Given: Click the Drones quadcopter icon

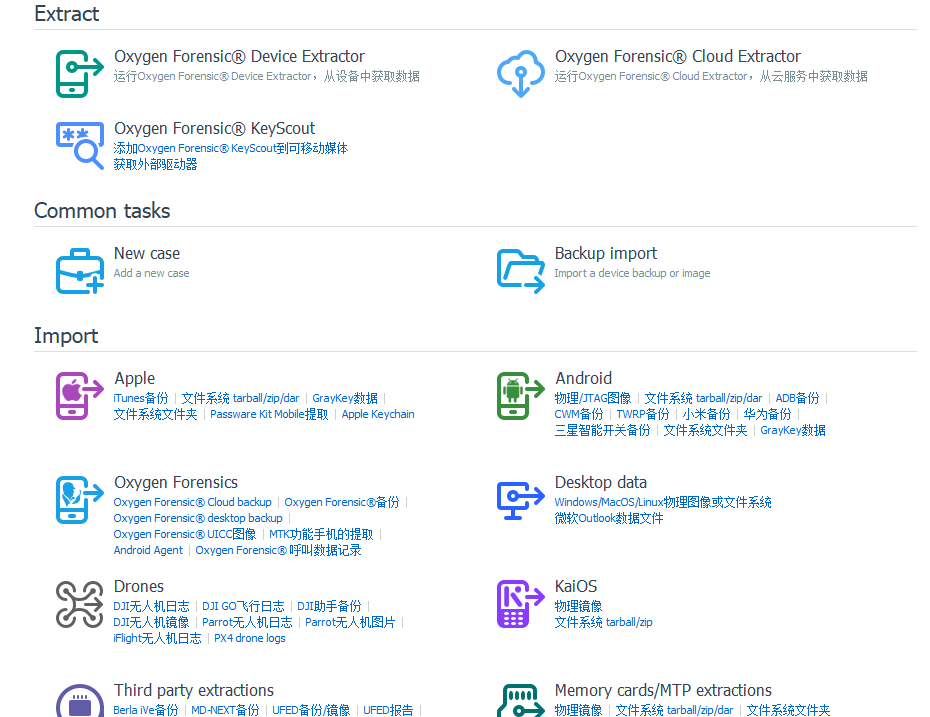Looking at the screenshot, I should (x=80, y=604).
